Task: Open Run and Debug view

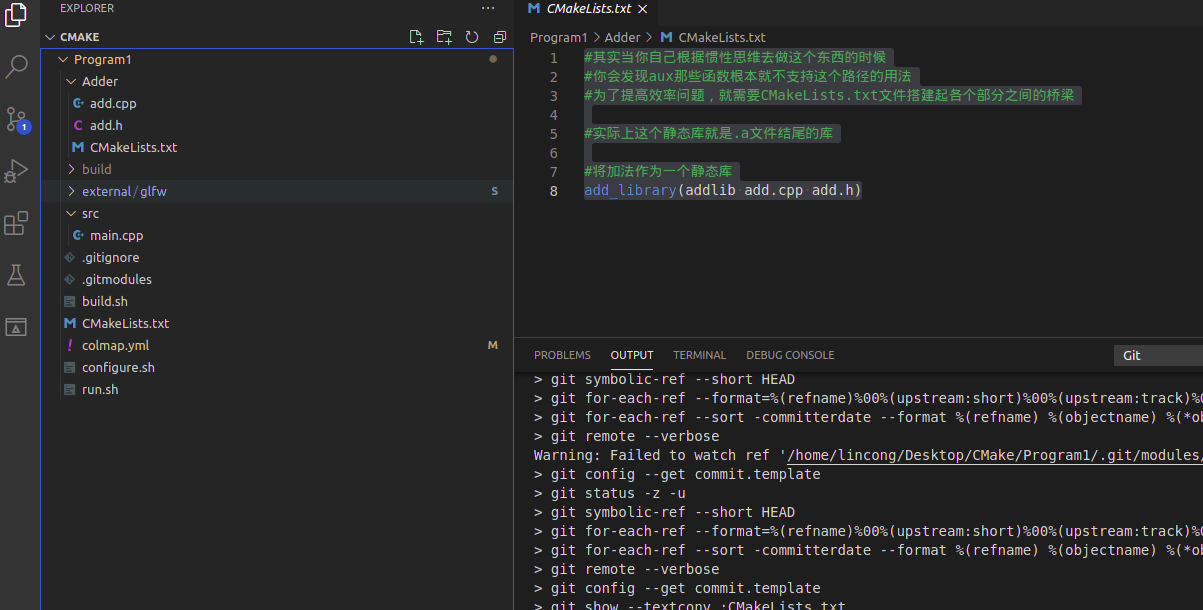Action: 16,171
